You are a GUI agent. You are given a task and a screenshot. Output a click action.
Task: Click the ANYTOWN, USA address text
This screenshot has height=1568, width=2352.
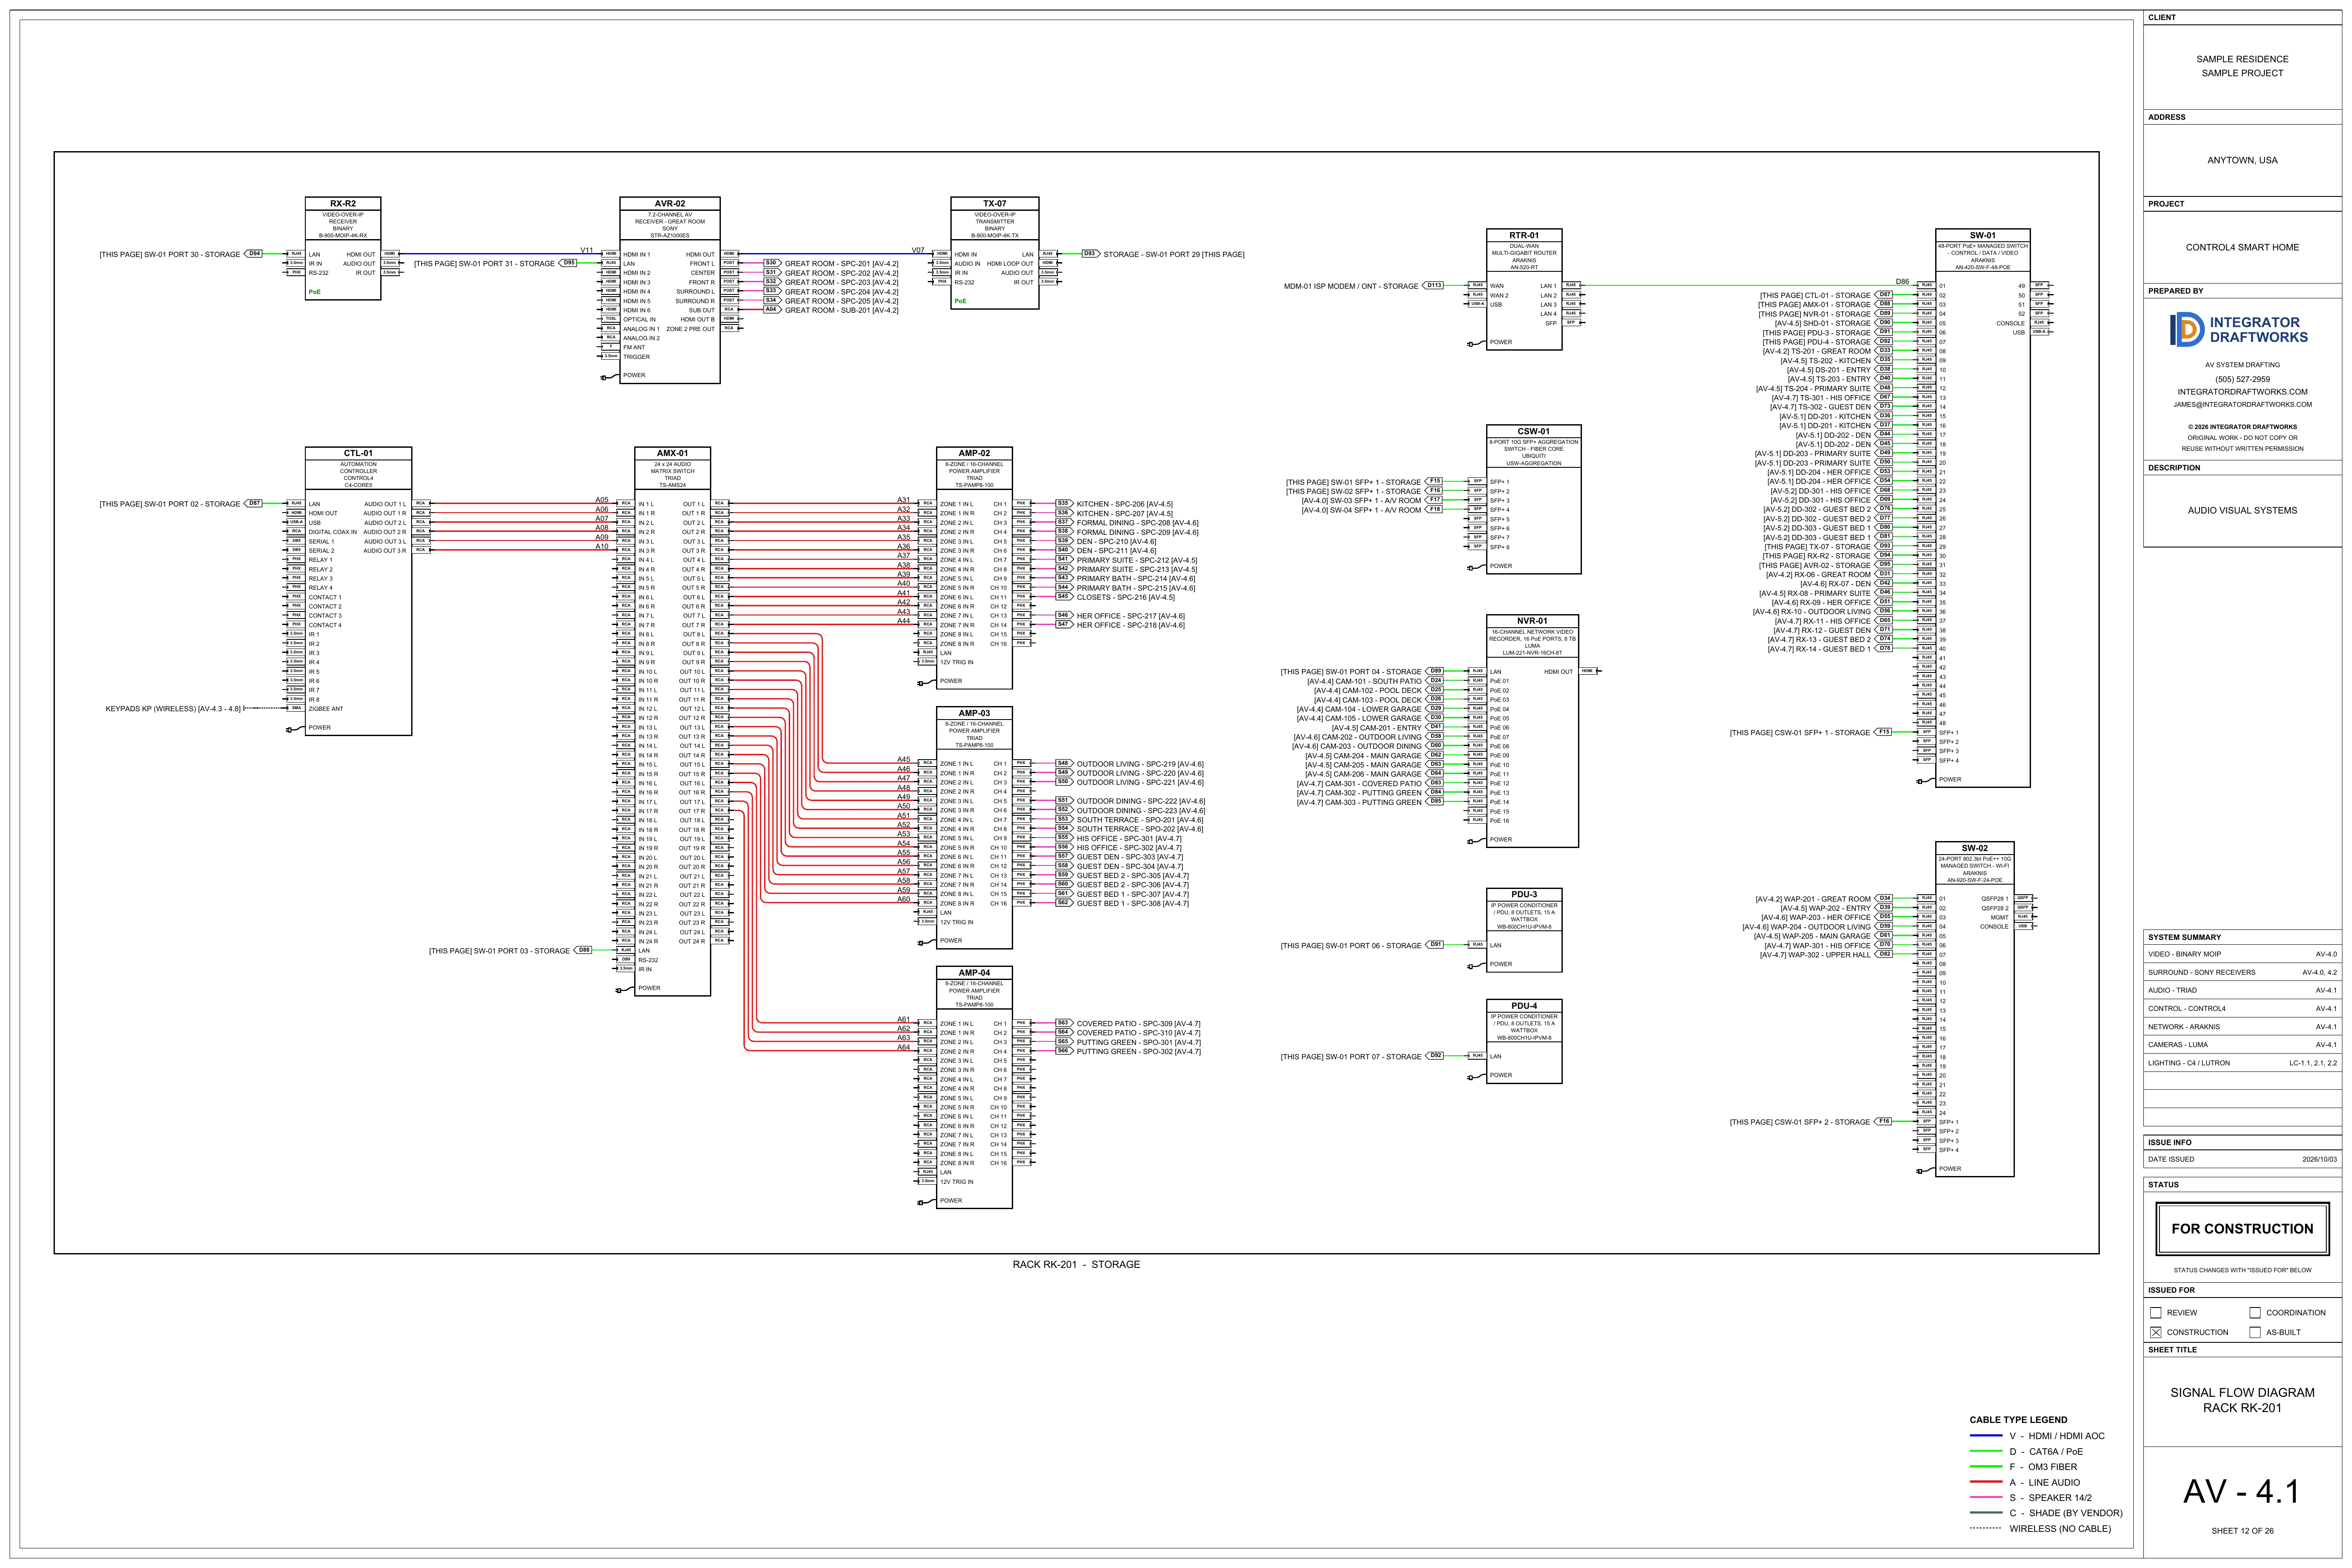(2242, 160)
